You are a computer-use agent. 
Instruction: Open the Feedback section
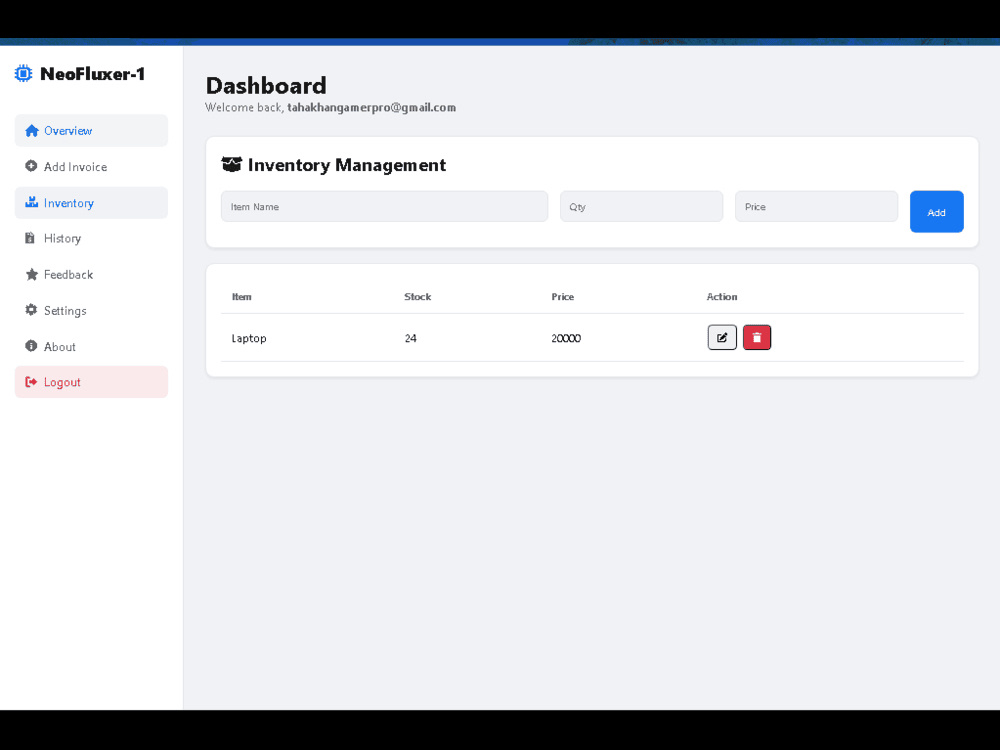pyautogui.click(x=91, y=274)
